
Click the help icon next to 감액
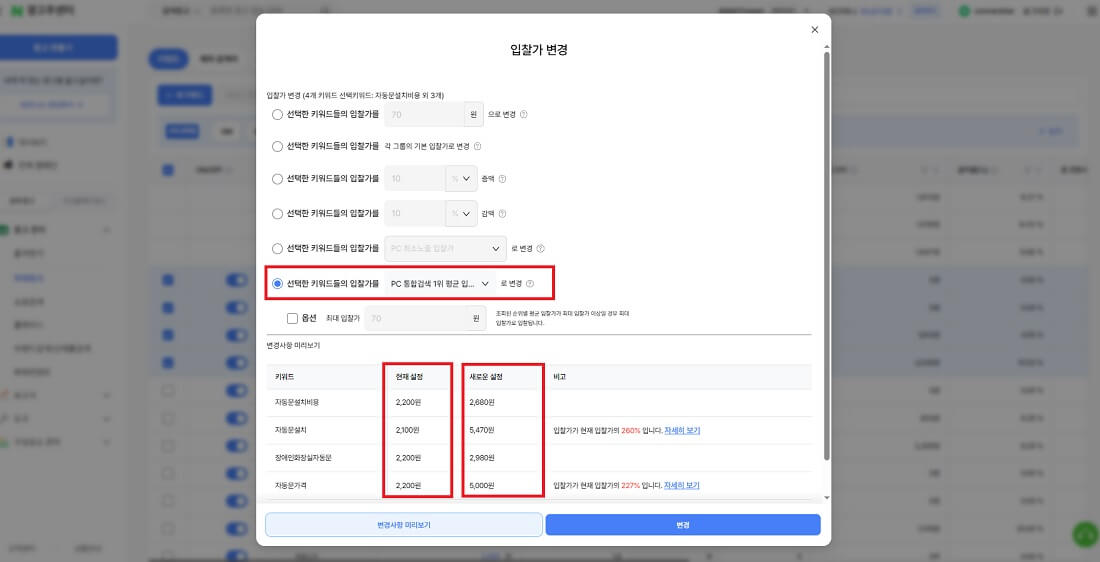502,213
